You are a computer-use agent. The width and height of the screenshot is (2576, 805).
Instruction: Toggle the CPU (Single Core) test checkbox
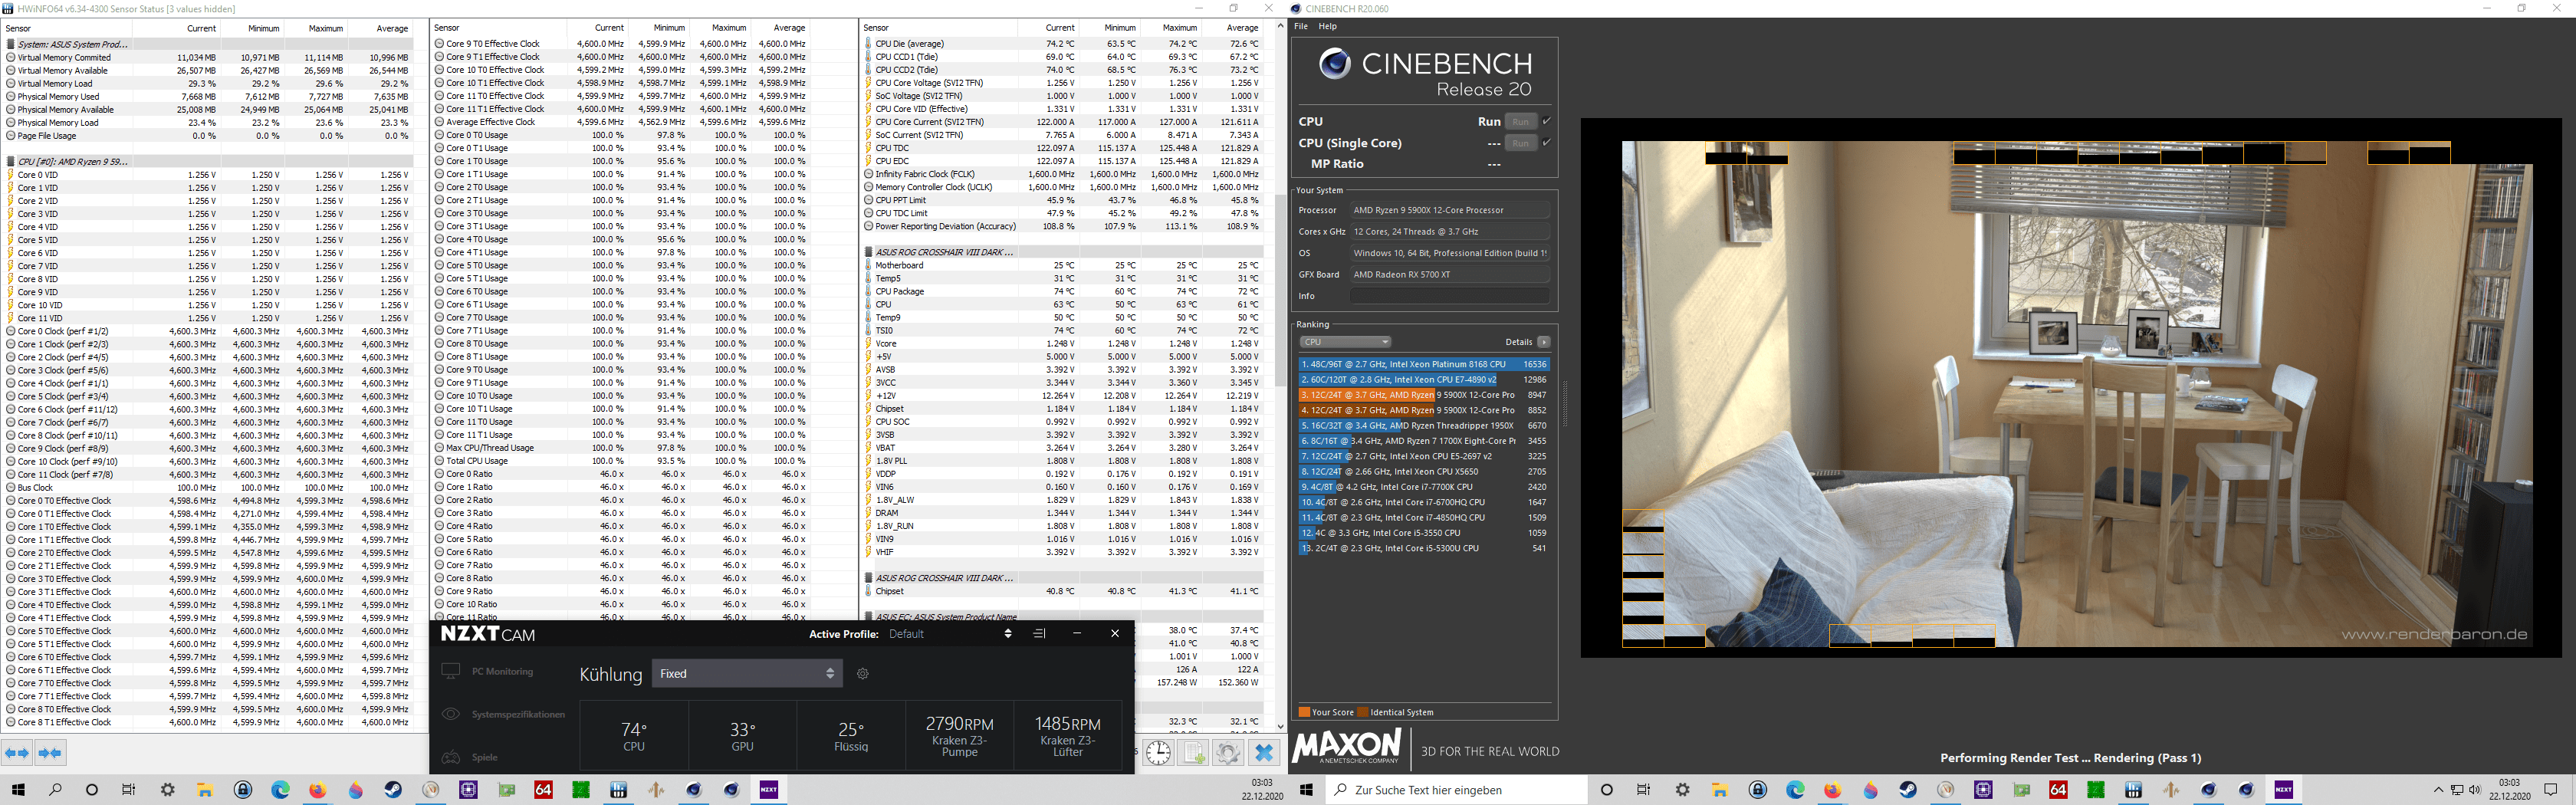point(1546,143)
